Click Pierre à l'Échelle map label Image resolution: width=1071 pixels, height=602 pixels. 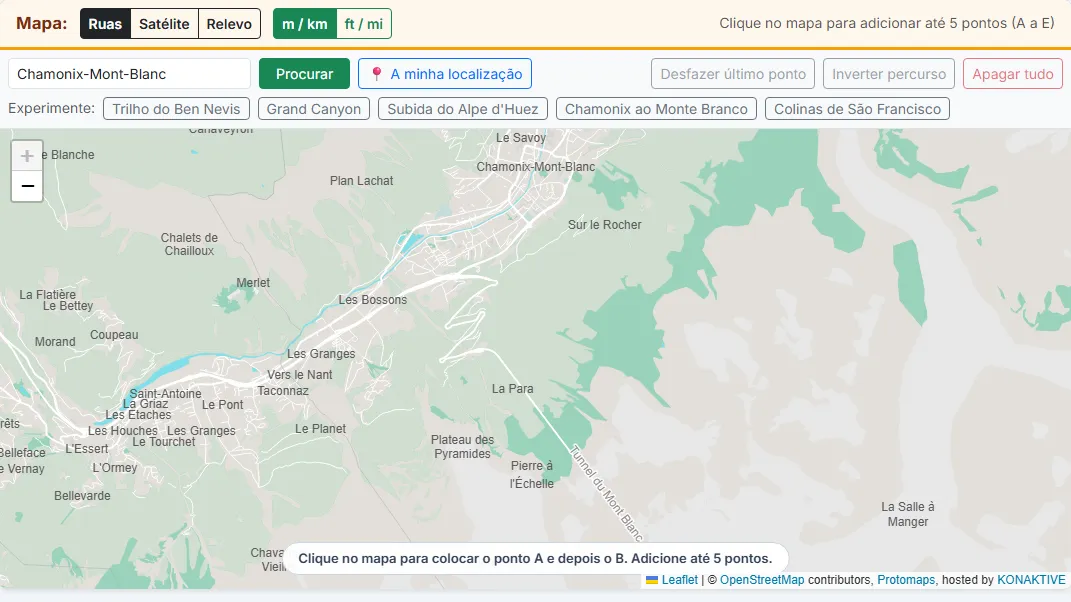click(x=531, y=474)
